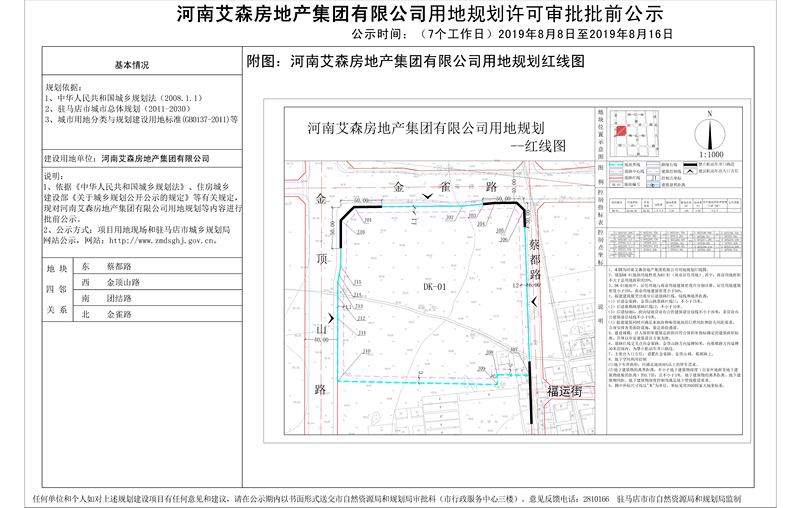The width and height of the screenshot is (800, 508).
Task: Open the website link http://www.zmdsghj.gov.cn
Action: pyautogui.click(x=163, y=241)
